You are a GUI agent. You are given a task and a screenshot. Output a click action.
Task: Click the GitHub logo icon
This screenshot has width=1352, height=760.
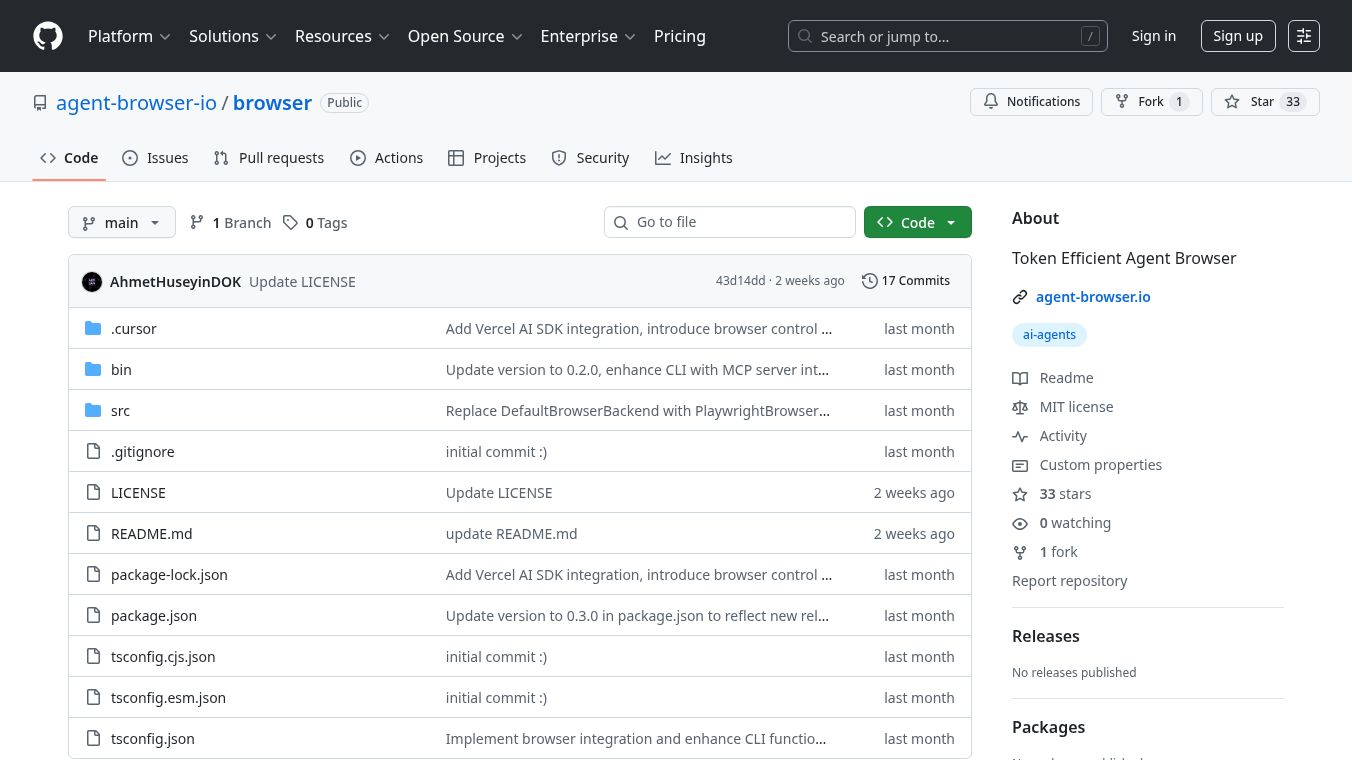click(48, 36)
